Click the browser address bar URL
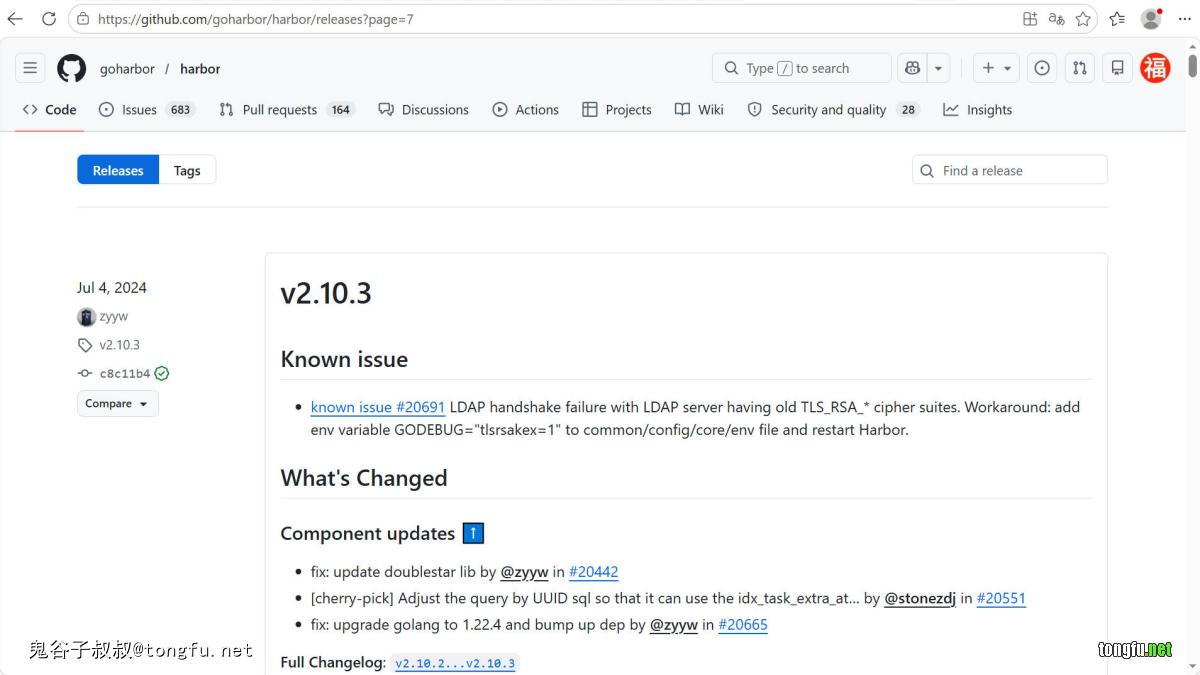 coord(255,19)
